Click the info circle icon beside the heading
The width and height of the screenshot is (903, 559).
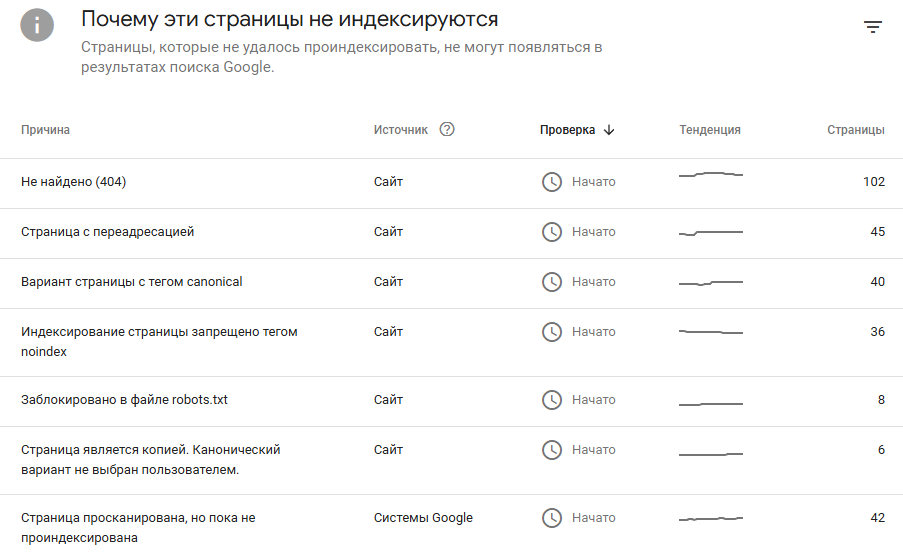[37, 25]
